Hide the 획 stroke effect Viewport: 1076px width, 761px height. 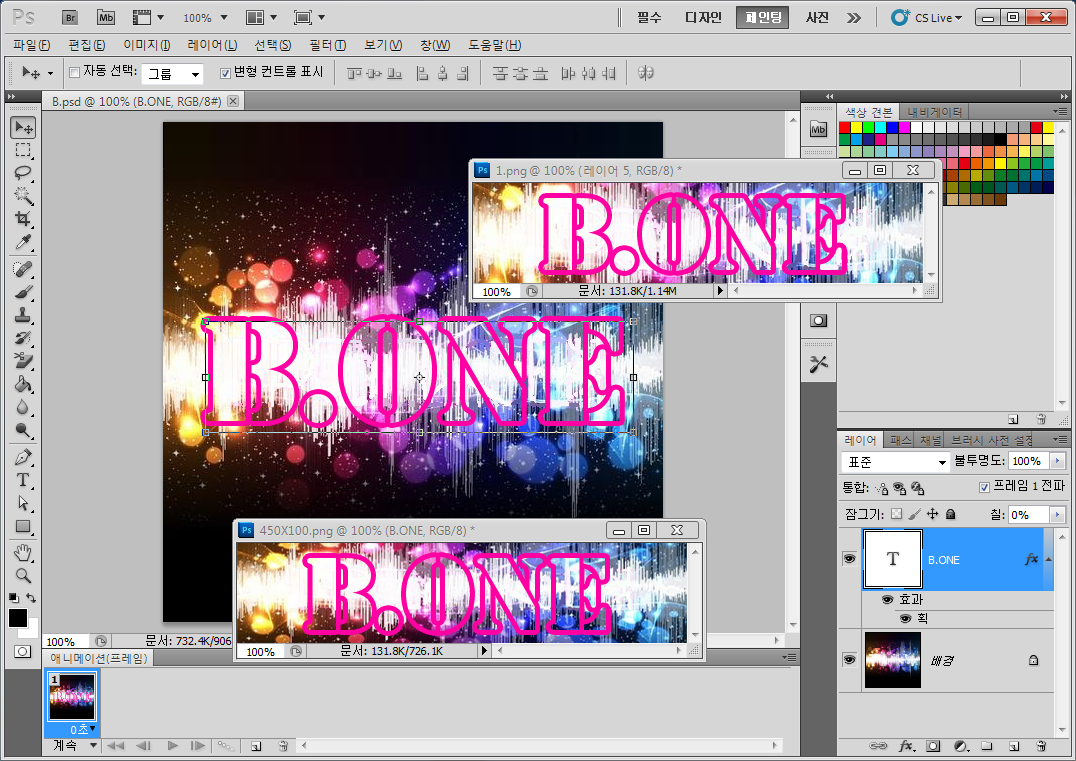point(906,619)
